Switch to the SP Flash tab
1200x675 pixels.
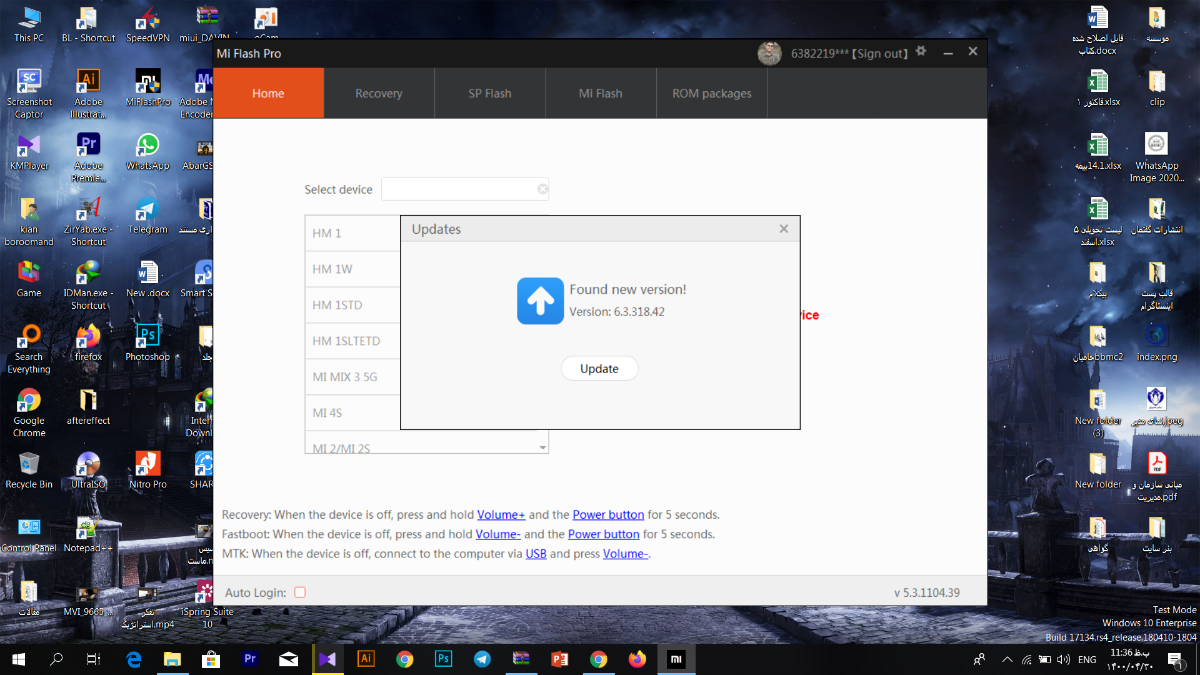coord(490,93)
